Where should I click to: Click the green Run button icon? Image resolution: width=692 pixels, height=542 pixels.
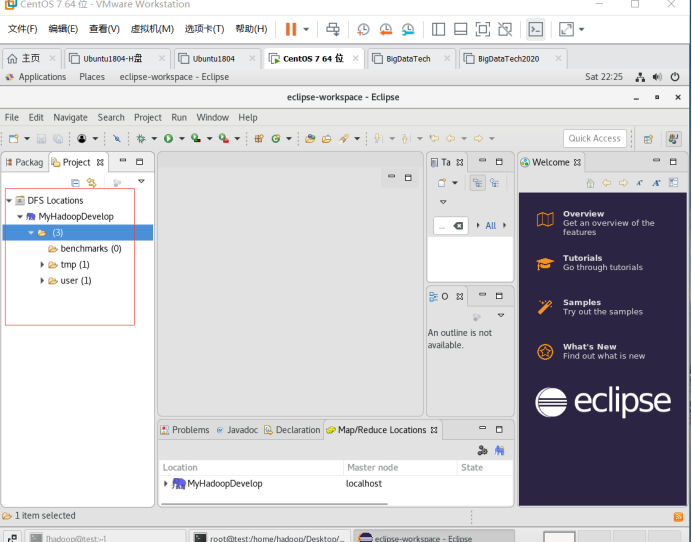pos(168,139)
